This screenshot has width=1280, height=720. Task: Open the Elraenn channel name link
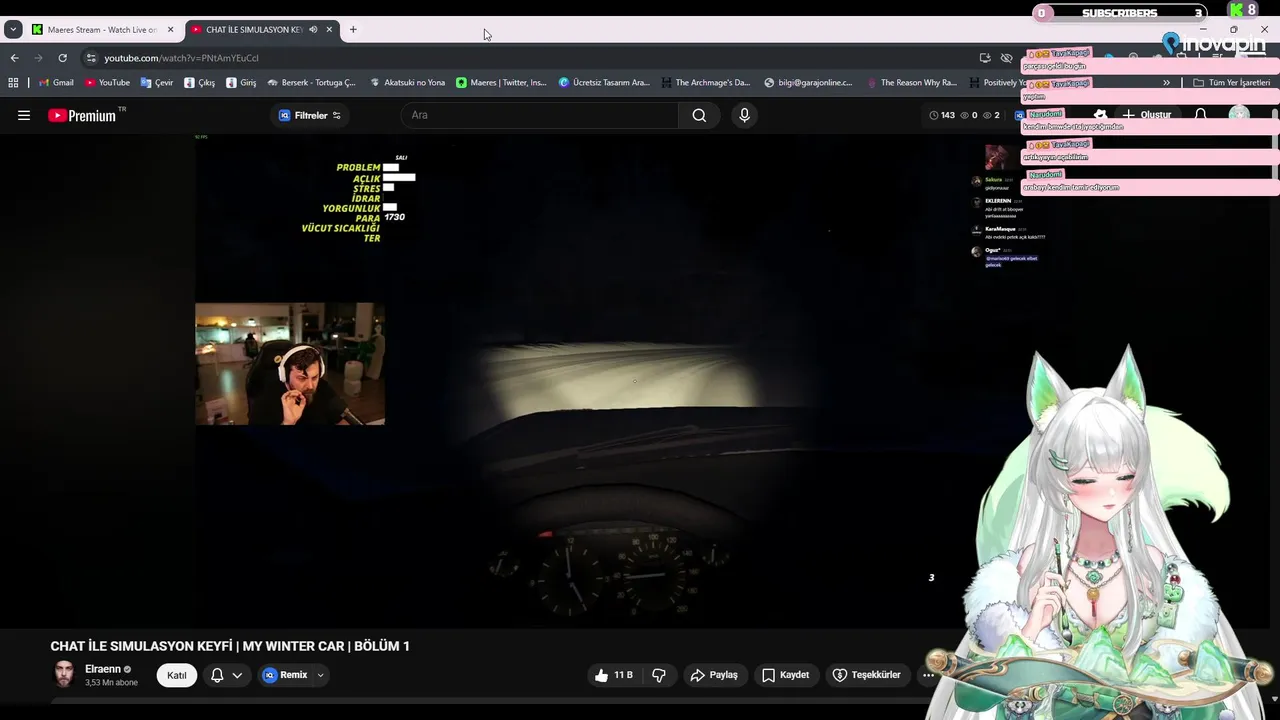click(x=103, y=669)
